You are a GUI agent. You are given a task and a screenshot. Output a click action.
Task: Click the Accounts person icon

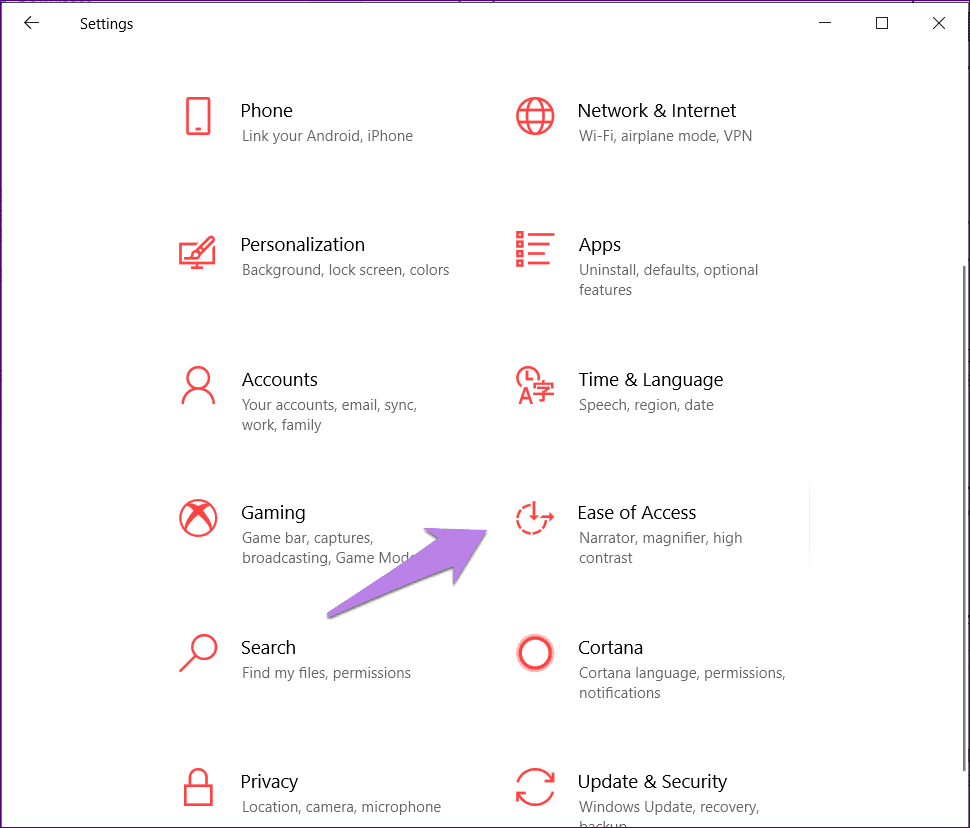[x=198, y=385]
